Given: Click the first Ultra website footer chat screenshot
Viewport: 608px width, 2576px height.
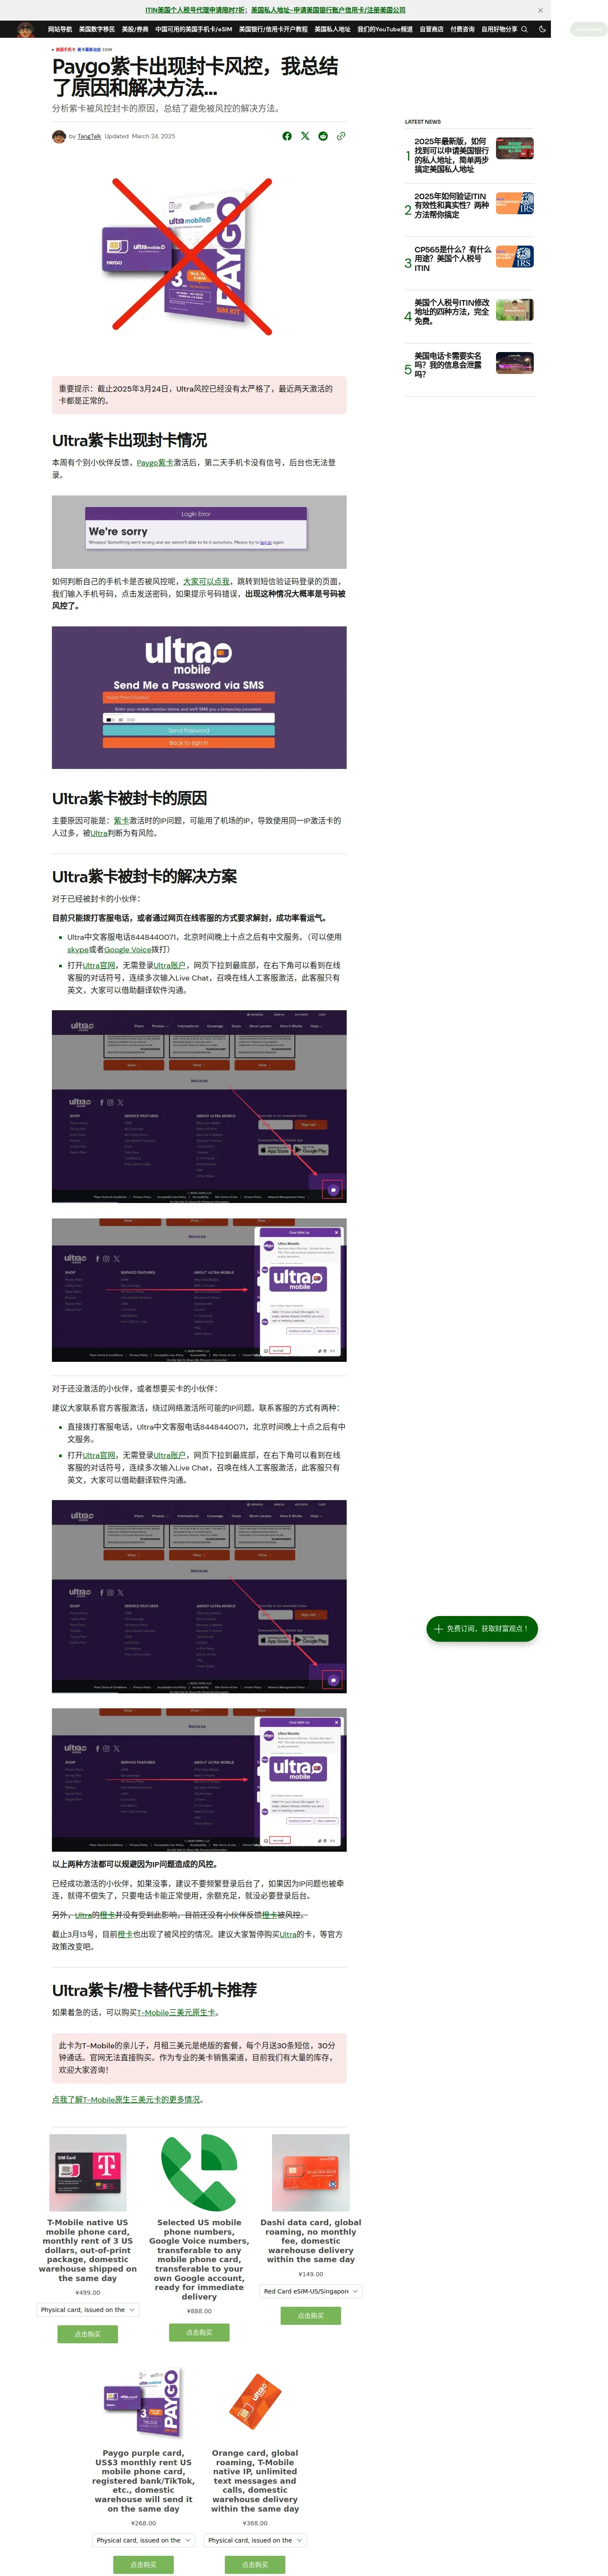Looking at the screenshot, I should tap(199, 1106).
